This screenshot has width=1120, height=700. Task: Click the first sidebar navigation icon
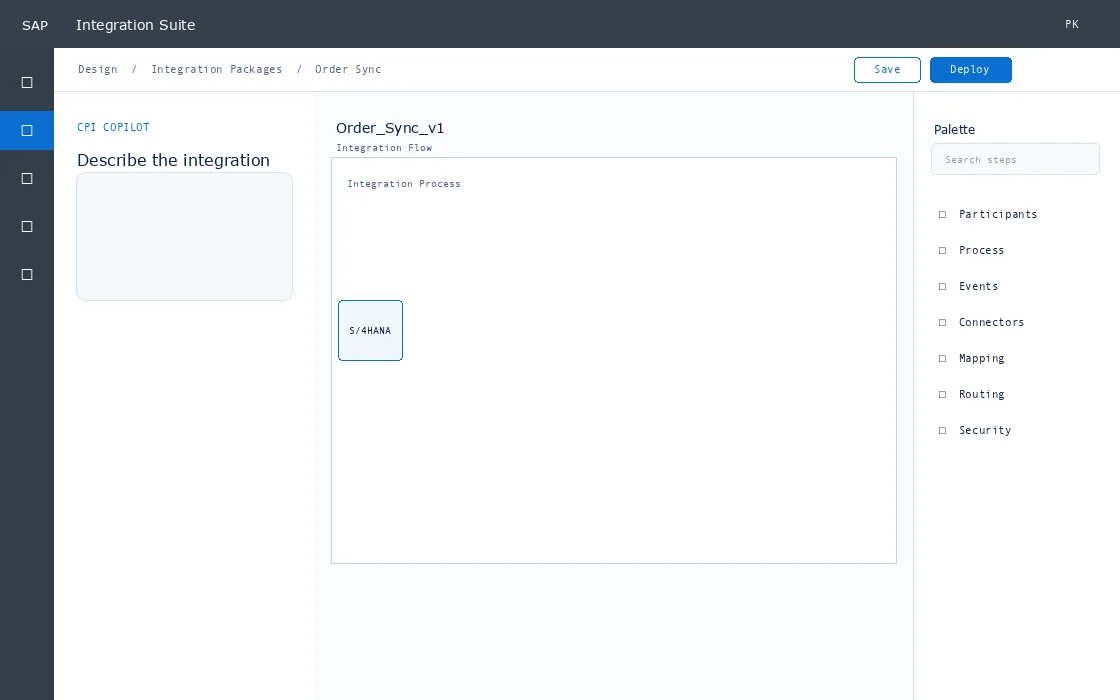click(x=27, y=83)
